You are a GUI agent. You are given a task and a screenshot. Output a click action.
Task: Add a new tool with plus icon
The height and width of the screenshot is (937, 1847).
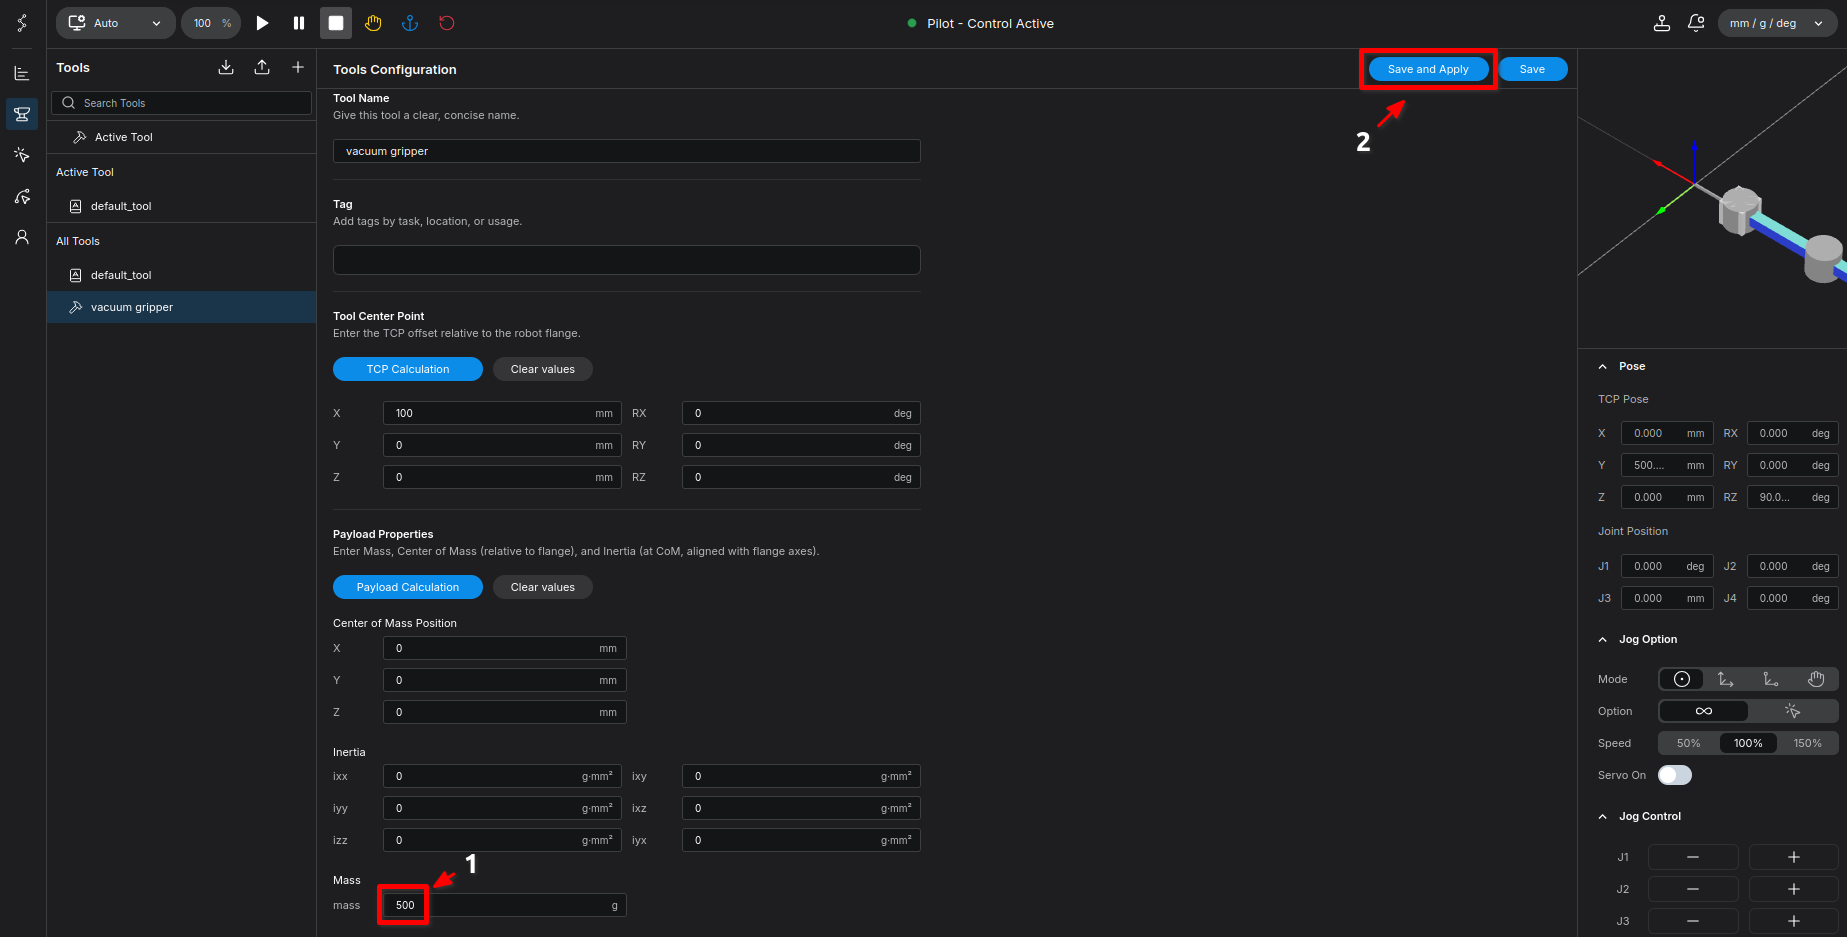coord(298,67)
